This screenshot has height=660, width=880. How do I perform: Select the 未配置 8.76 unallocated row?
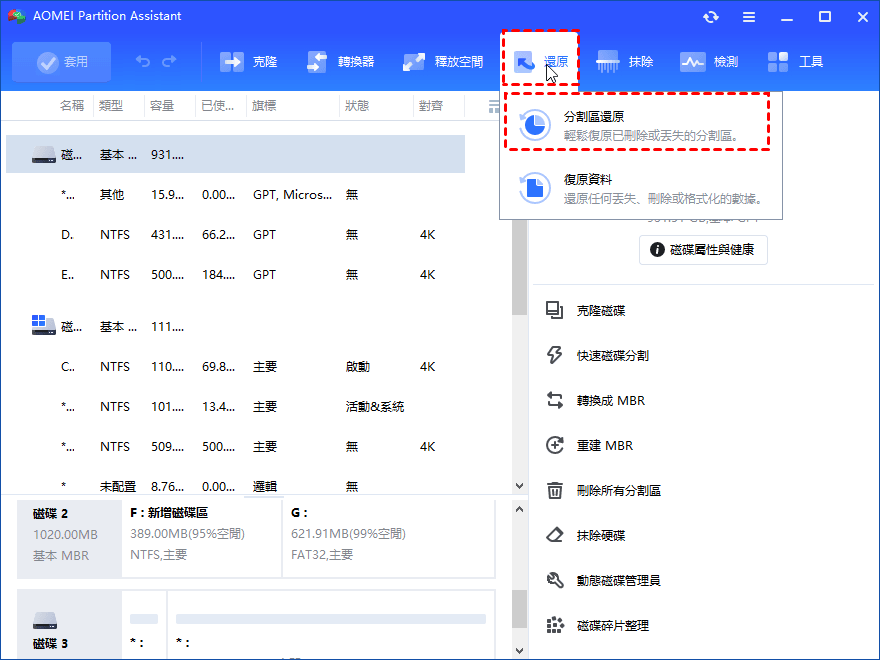pos(235,485)
